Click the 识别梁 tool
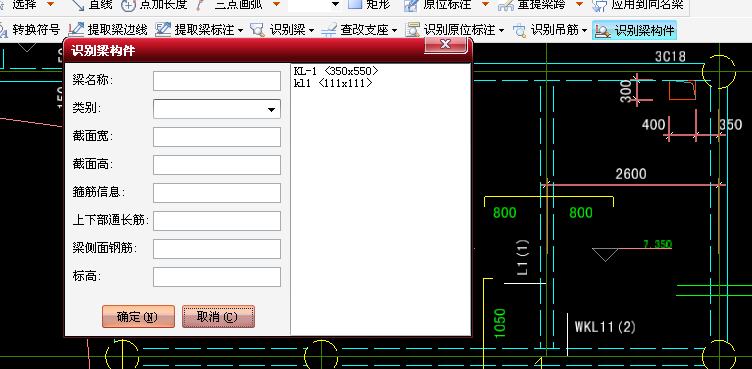 pyautogui.click(x=278, y=30)
